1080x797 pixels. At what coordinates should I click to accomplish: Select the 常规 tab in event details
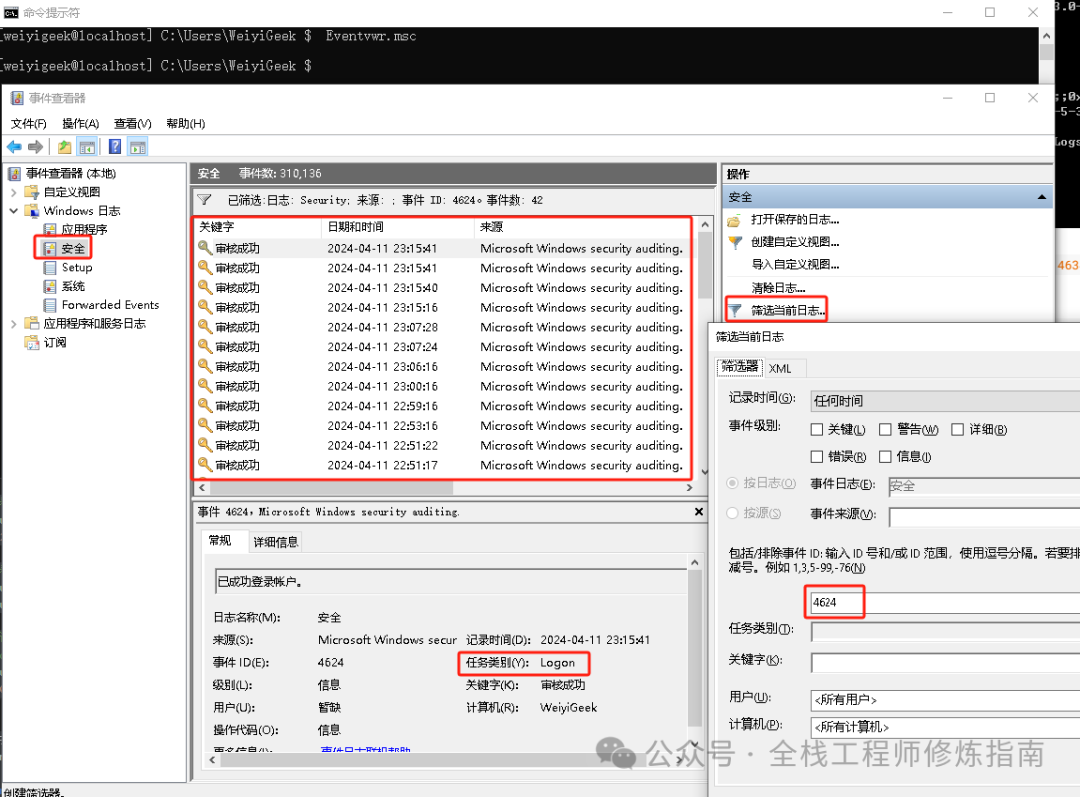tap(220, 541)
